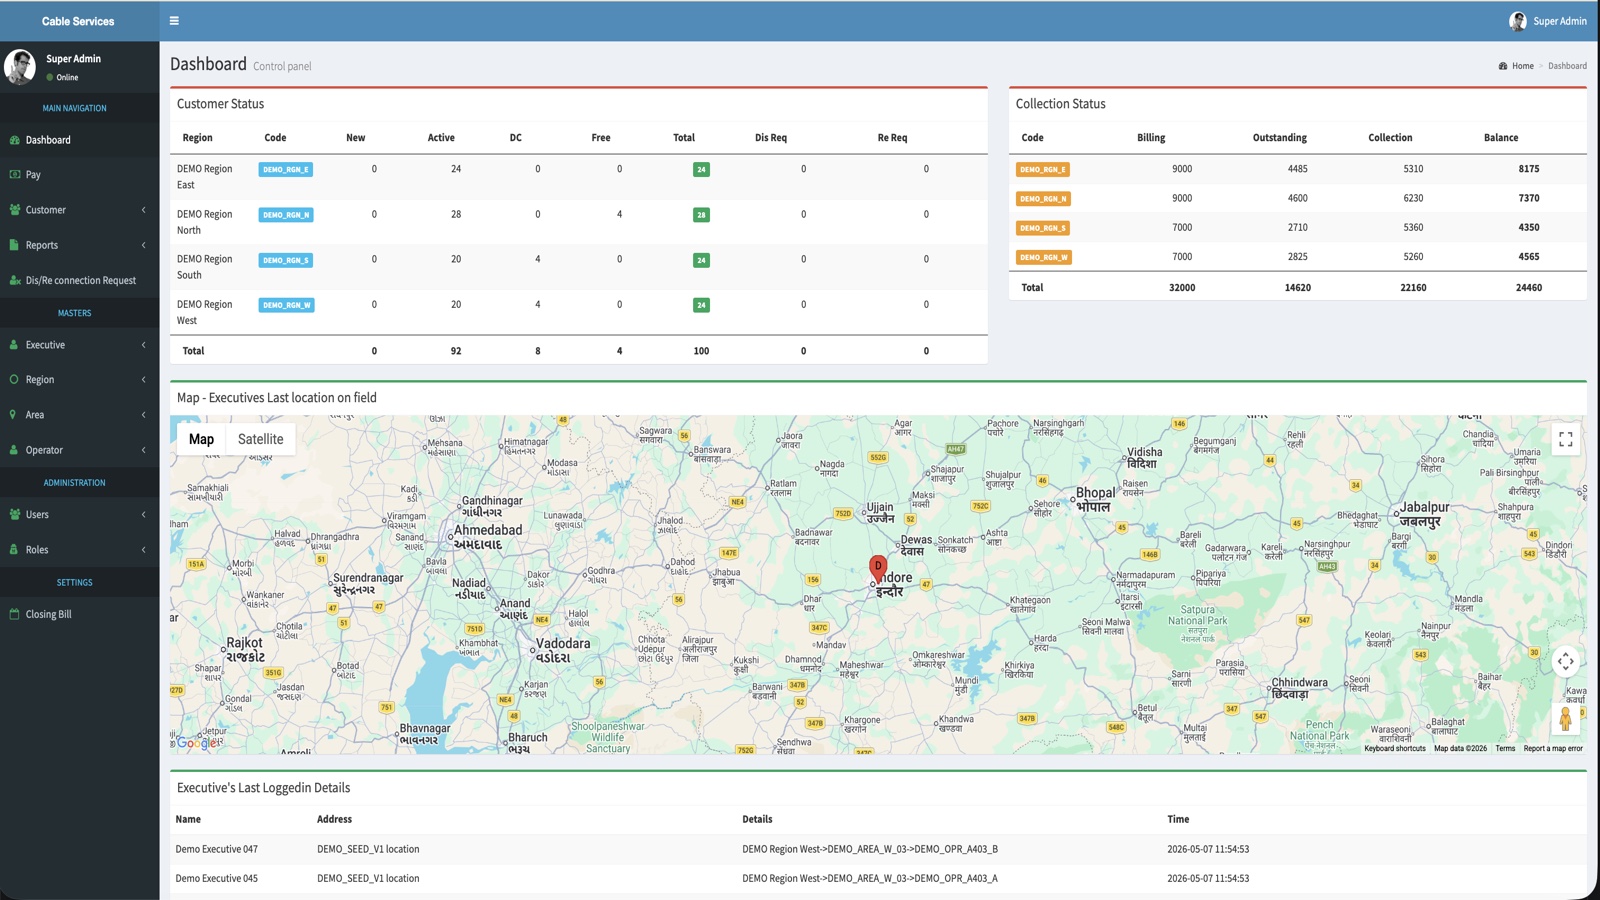Click orange DEMO_RGN_N badge in Collection Status
Screen dimensions: 1600x900
(1043, 199)
